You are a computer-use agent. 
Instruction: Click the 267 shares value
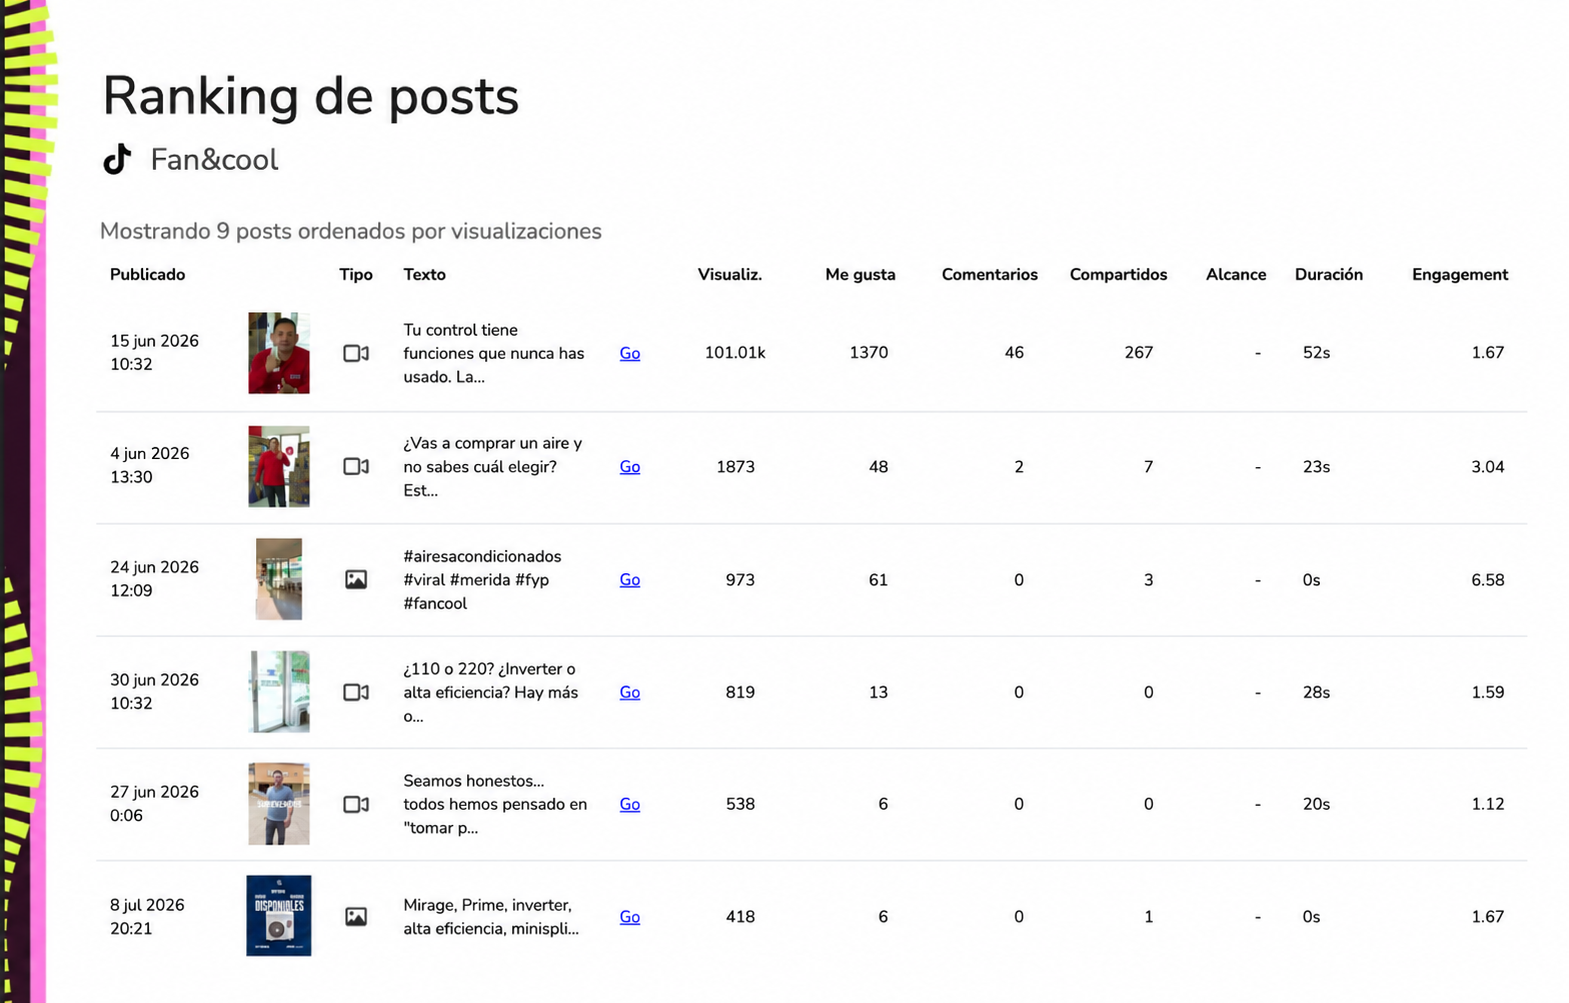pos(1139,352)
